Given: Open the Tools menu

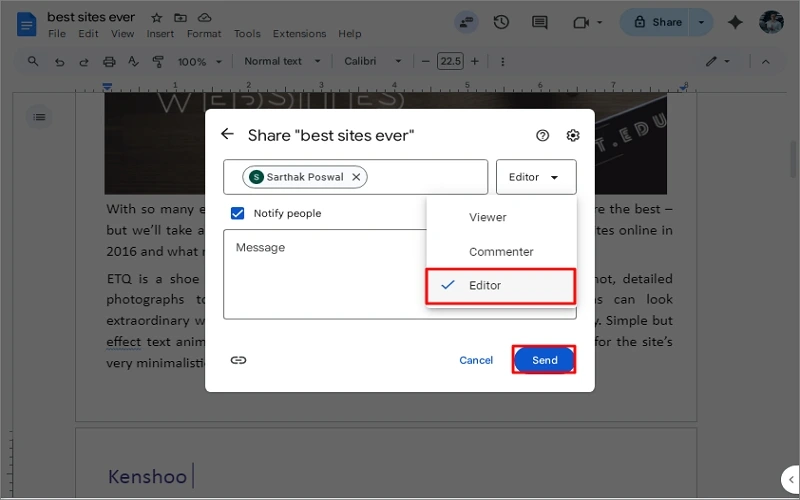Looking at the screenshot, I should click(247, 34).
